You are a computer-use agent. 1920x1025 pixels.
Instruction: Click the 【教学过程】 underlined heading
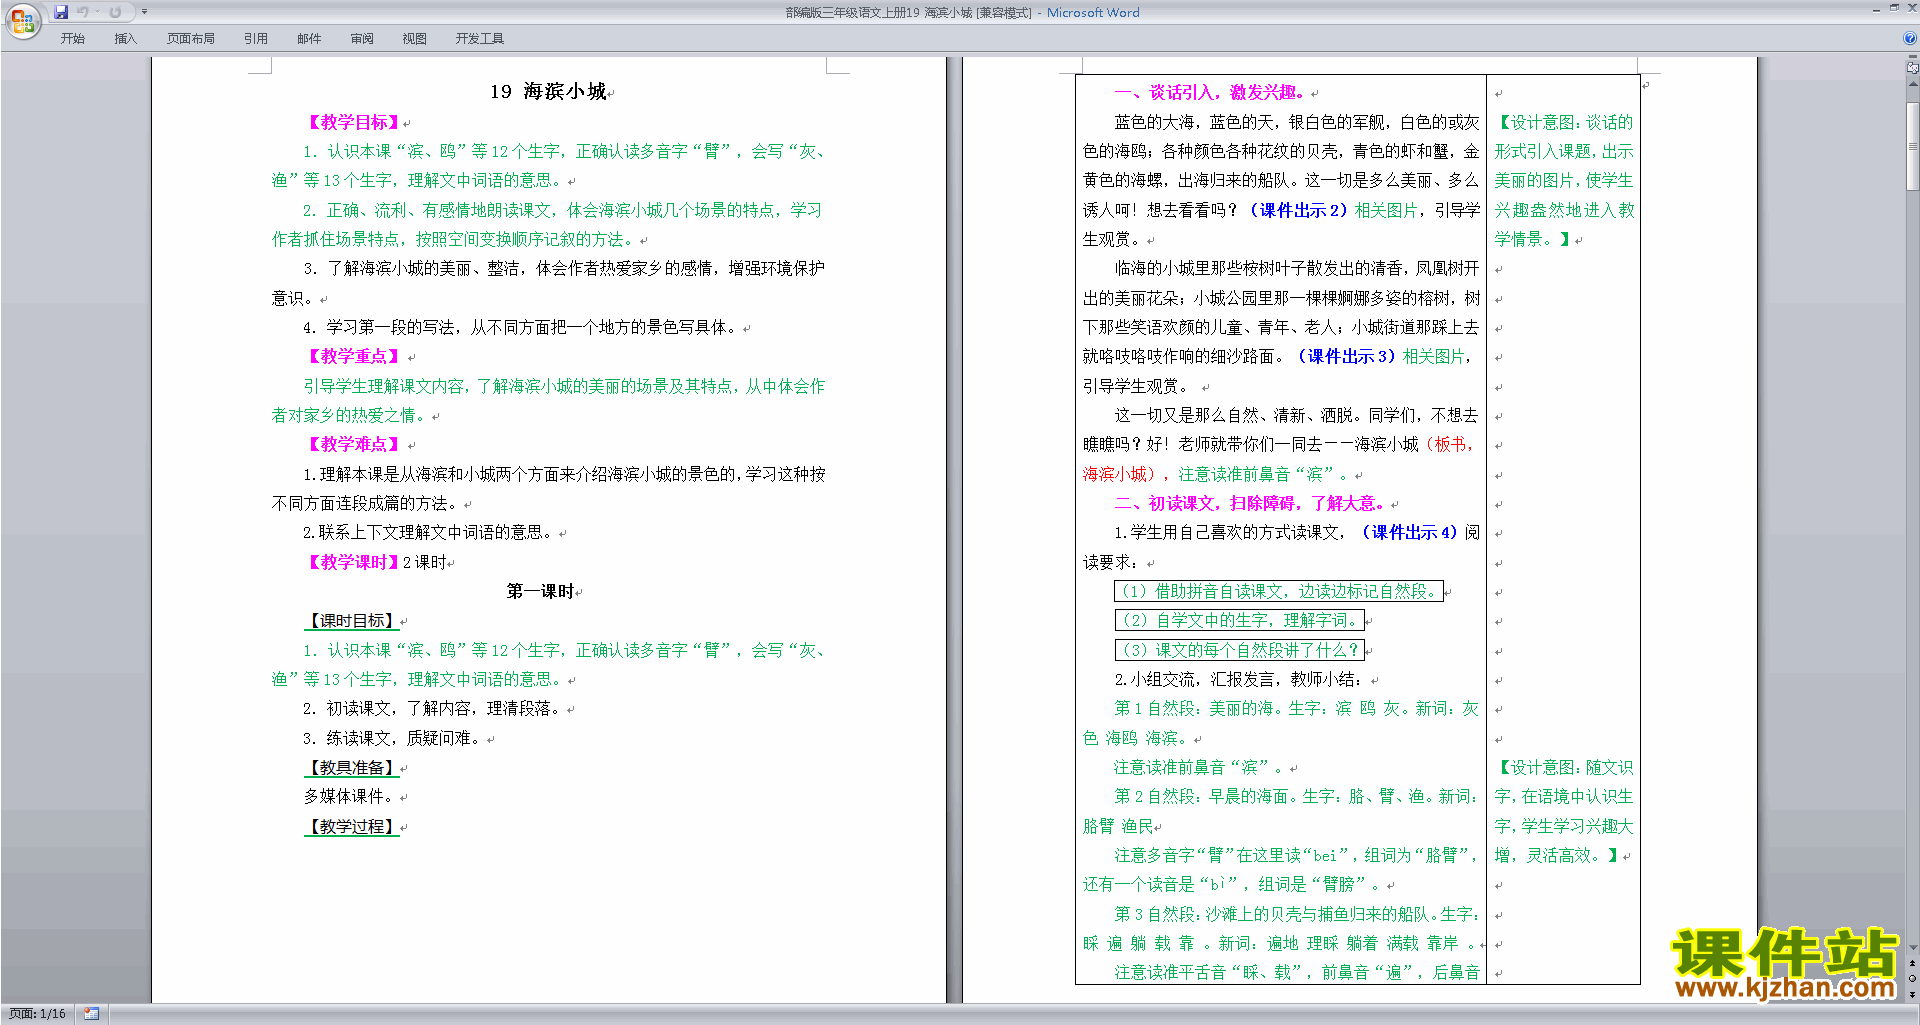tap(352, 827)
